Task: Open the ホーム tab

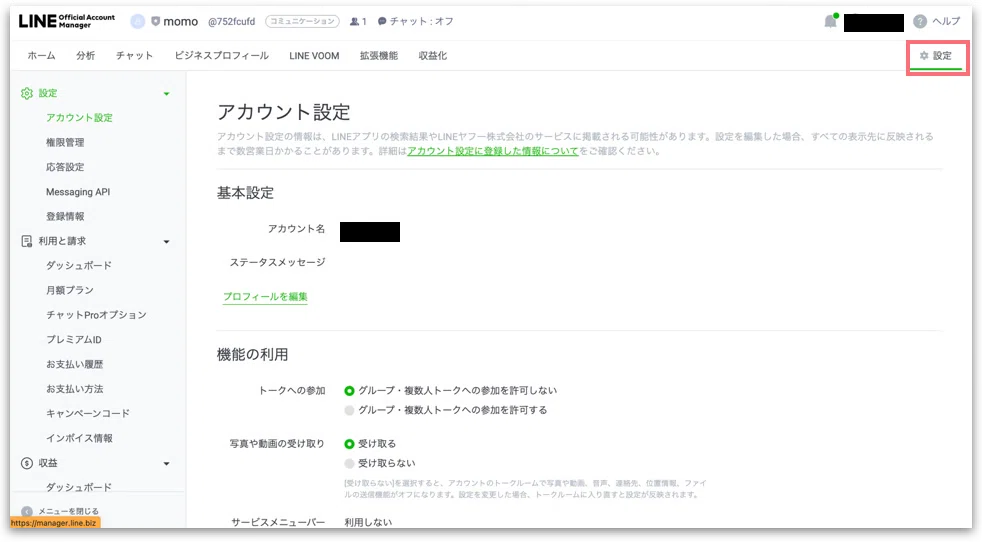Action: 41,56
